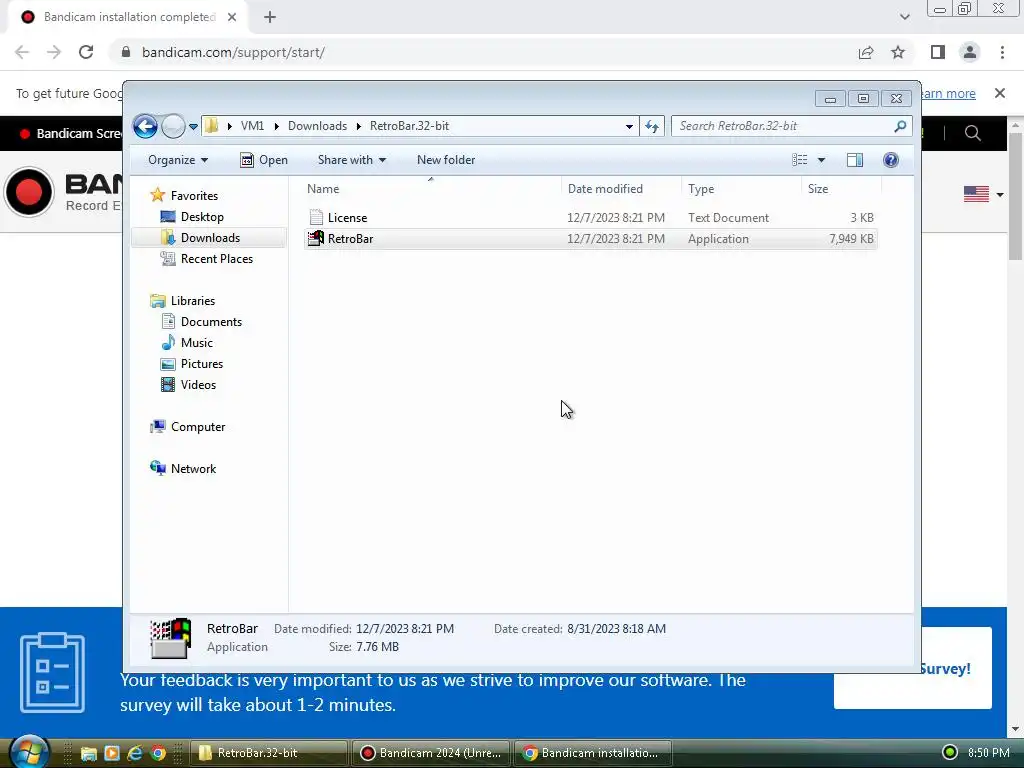
Task: Open the address bar history dropdown
Action: point(629,126)
